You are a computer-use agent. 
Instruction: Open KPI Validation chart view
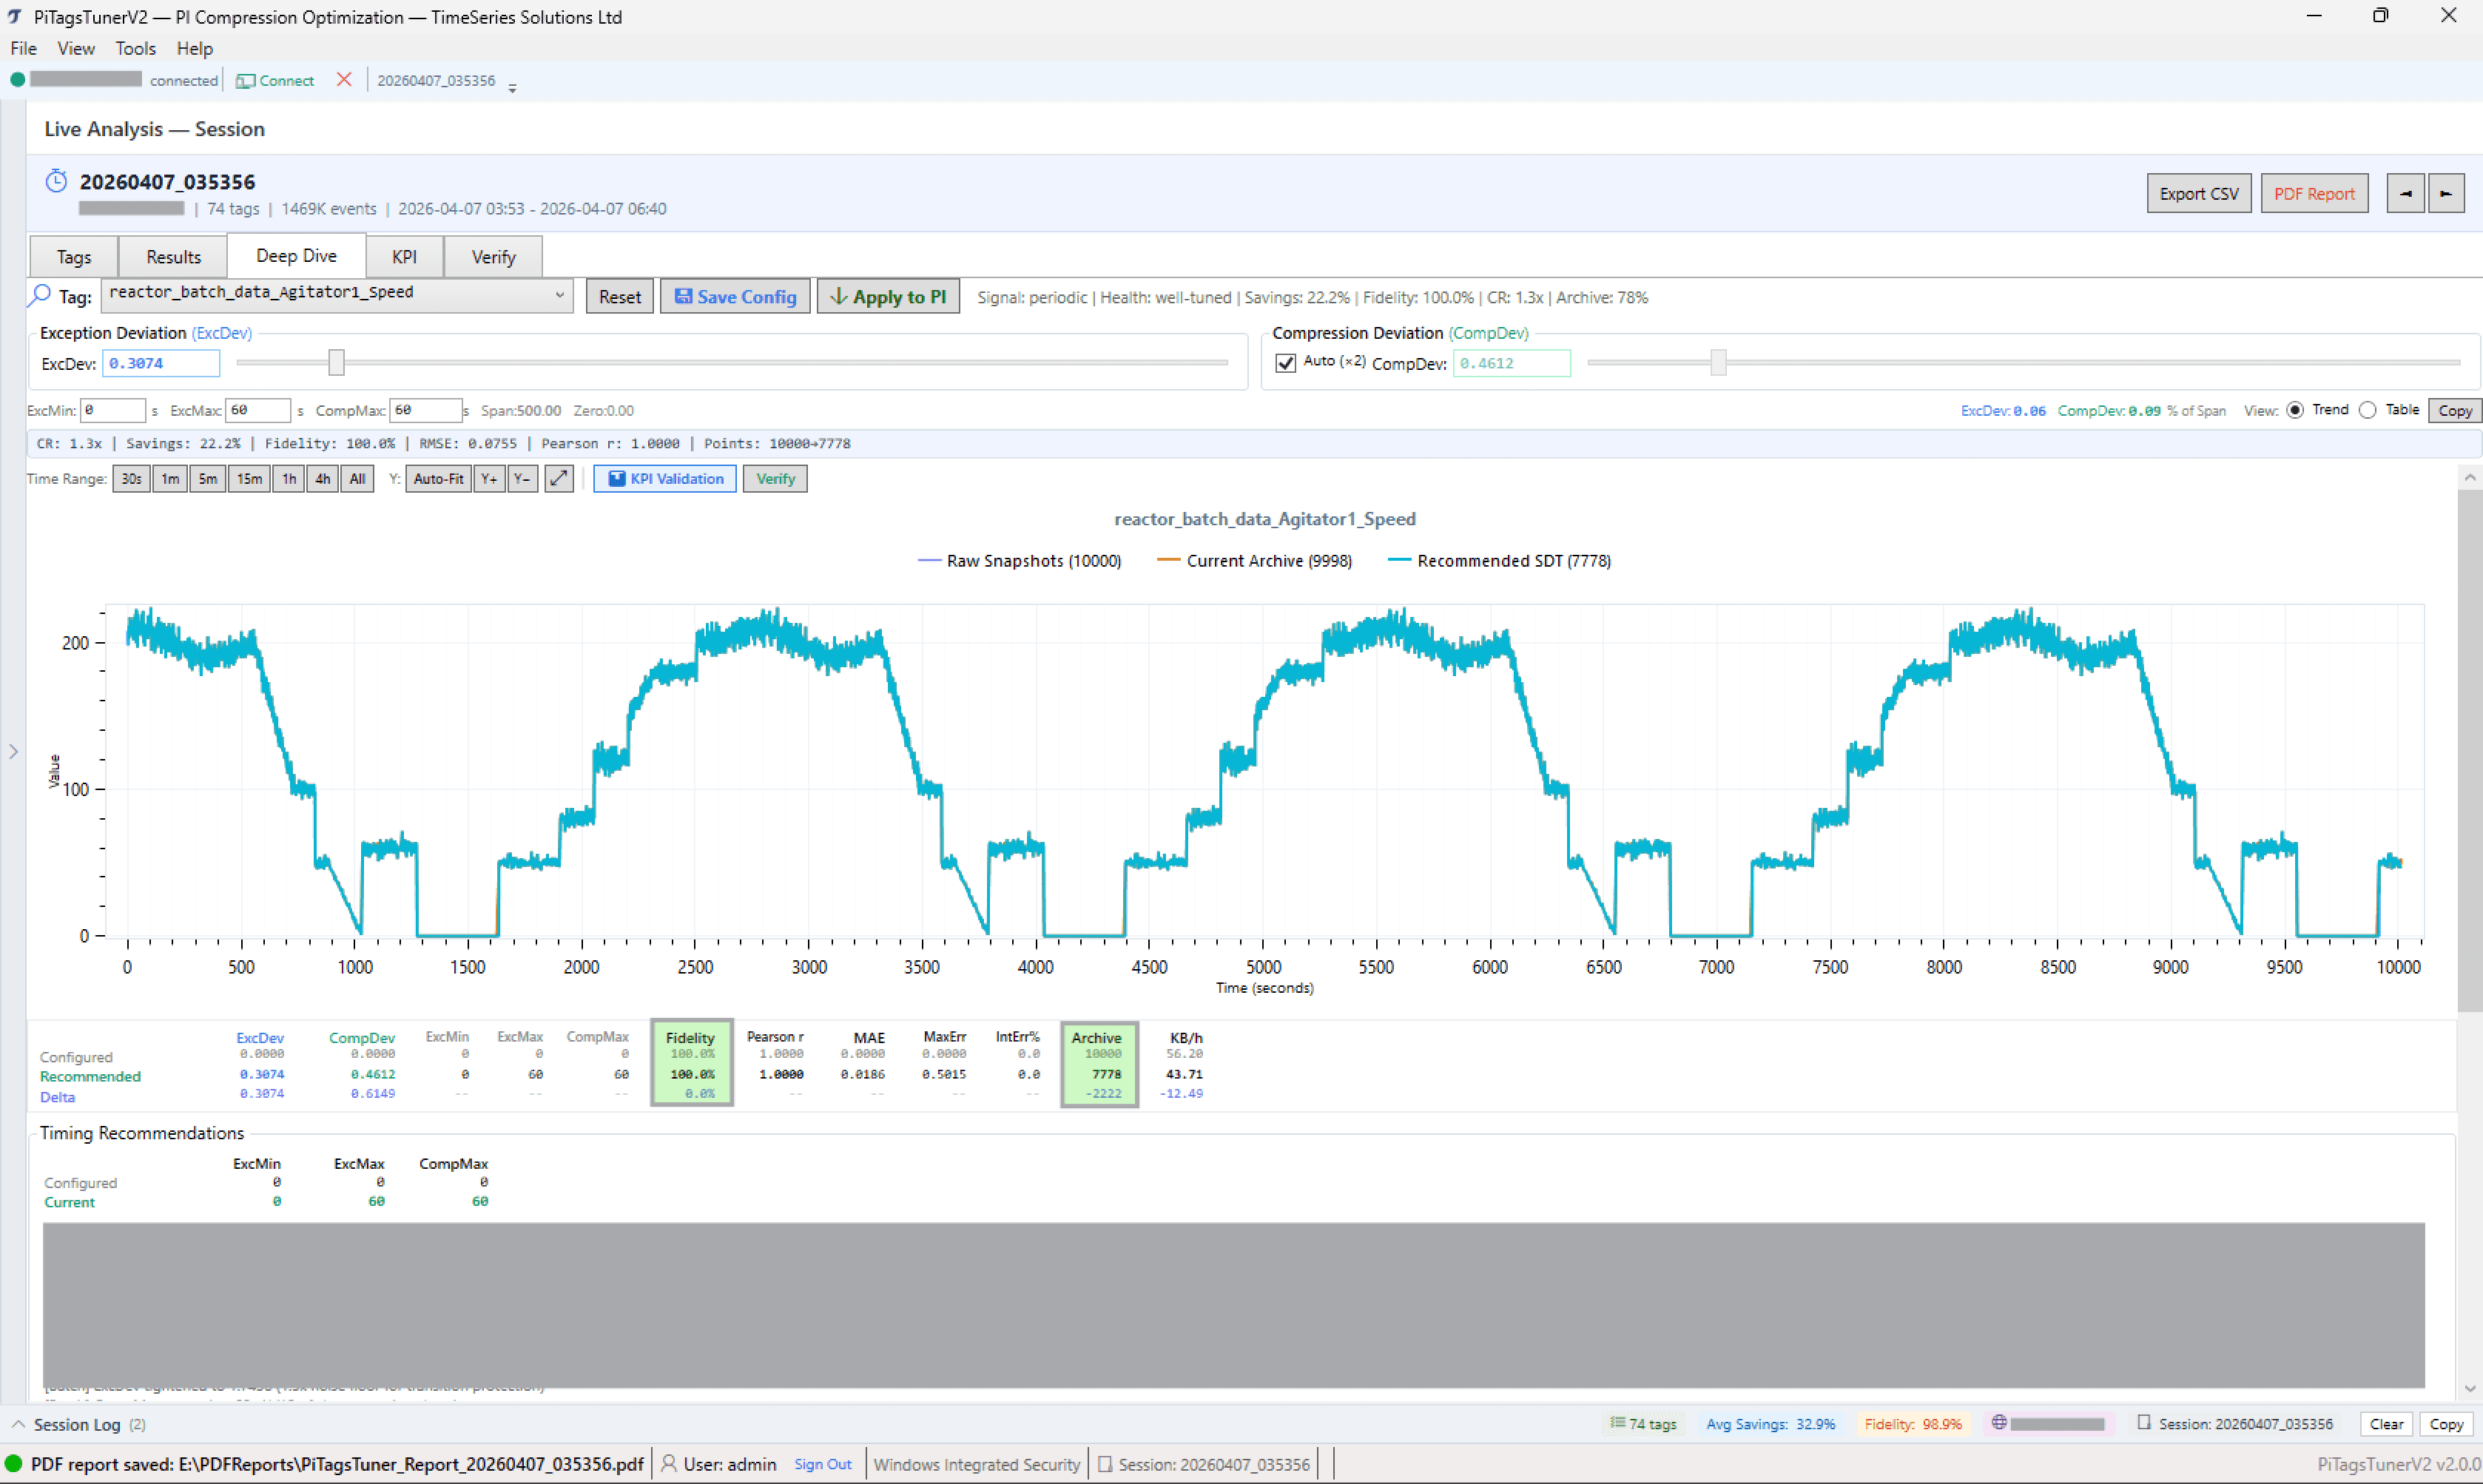(665, 479)
